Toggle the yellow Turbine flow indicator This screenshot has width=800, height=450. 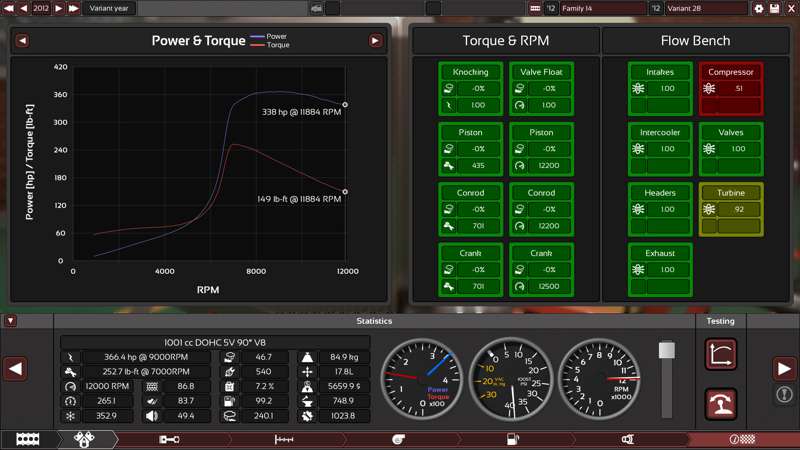pos(731,208)
